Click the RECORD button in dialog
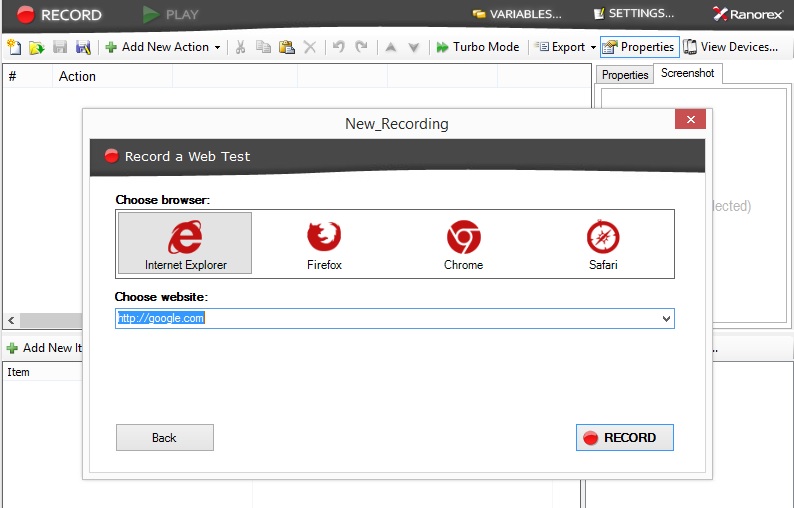The width and height of the screenshot is (794, 508). point(625,438)
